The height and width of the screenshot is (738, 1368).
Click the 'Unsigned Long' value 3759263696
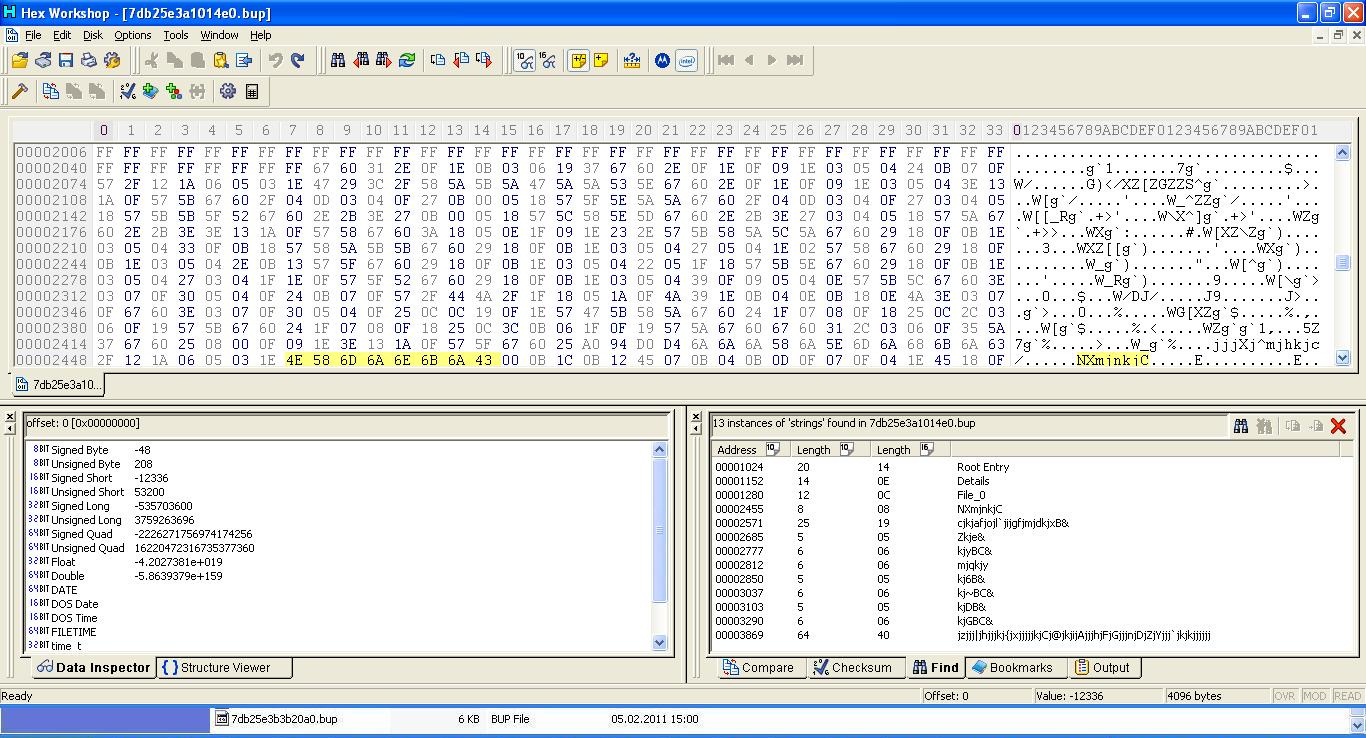click(164, 520)
